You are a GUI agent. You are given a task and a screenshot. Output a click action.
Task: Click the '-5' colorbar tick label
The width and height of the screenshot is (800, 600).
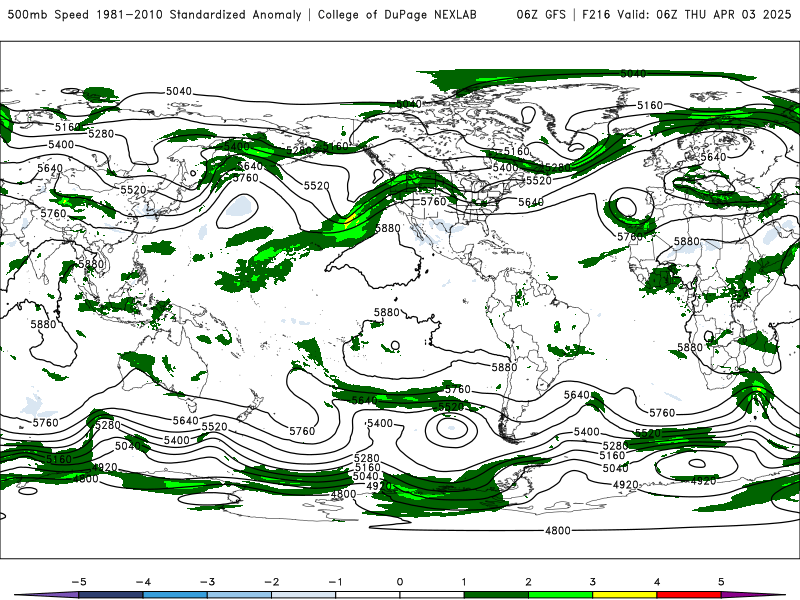(79, 582)
